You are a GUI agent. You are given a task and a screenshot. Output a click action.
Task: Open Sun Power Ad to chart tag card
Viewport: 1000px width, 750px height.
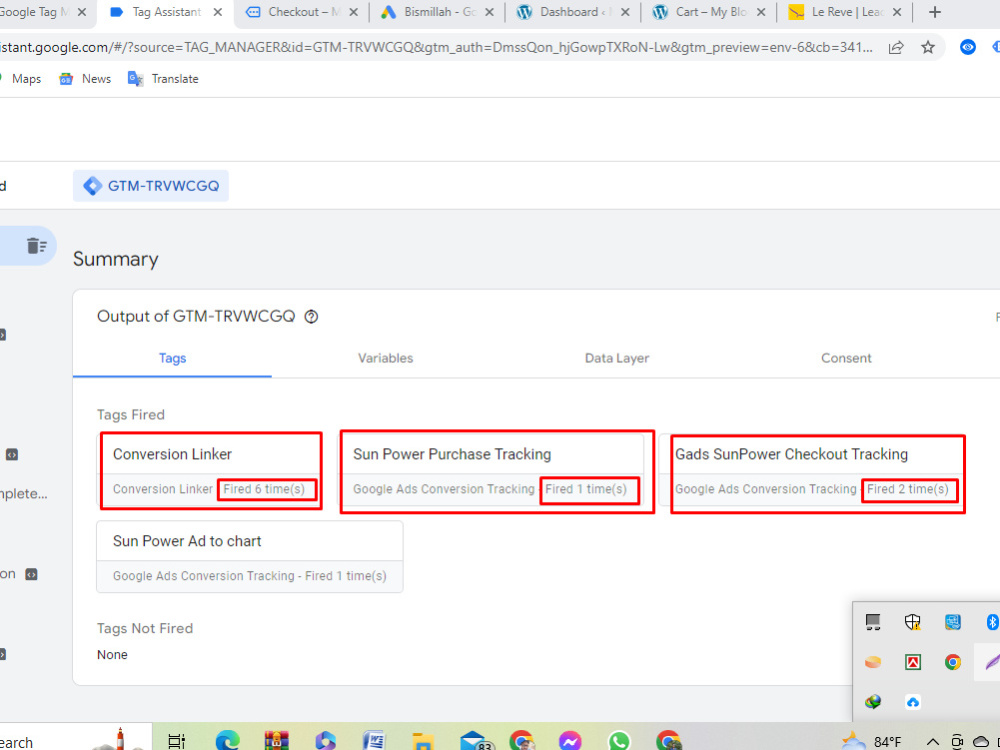249,557
